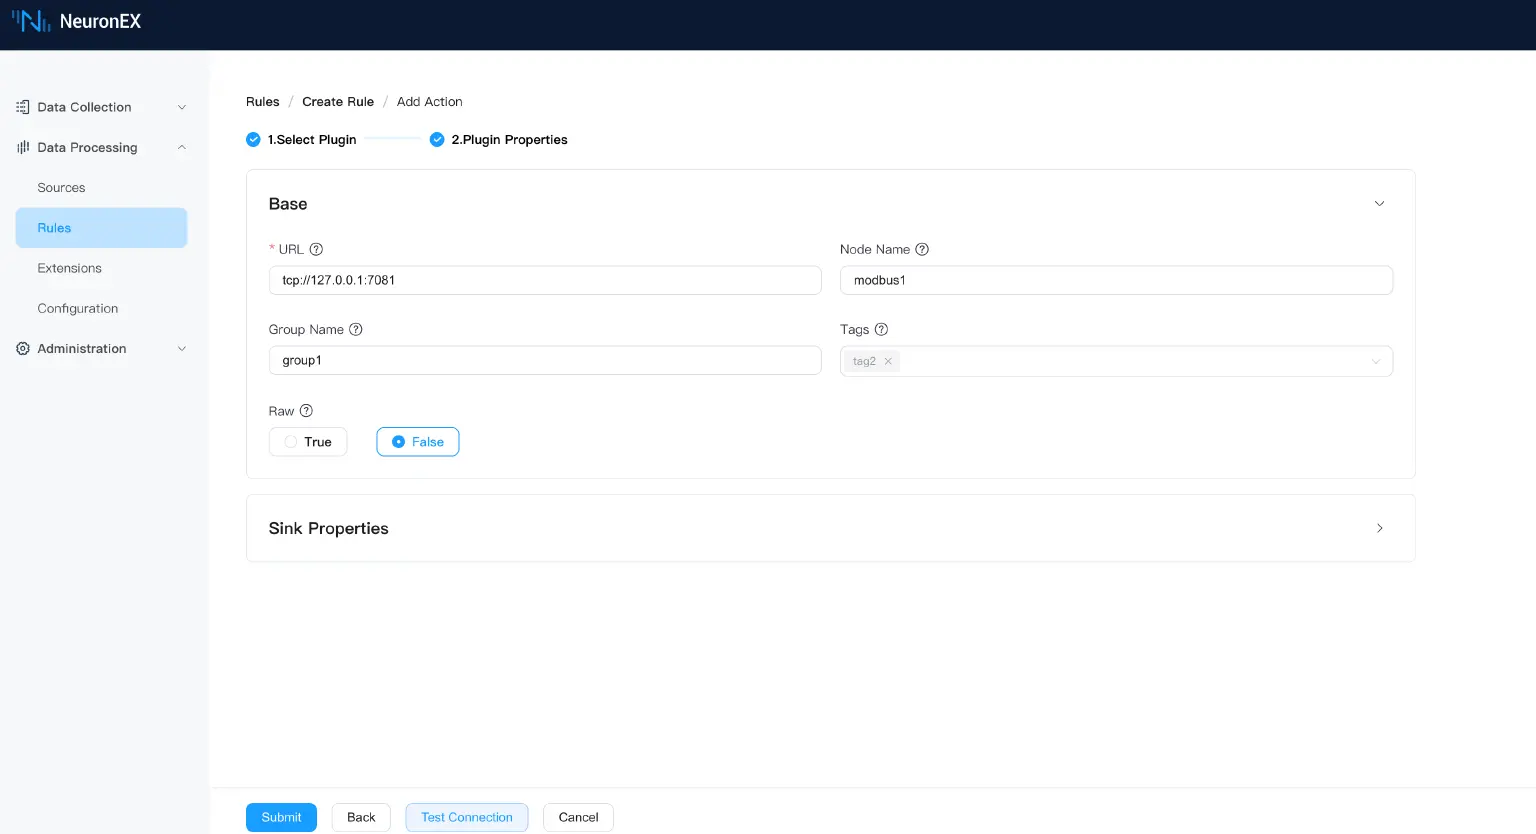Click the help icon beside Tags
The image size is (1536, 834).
tap(881, 329)
